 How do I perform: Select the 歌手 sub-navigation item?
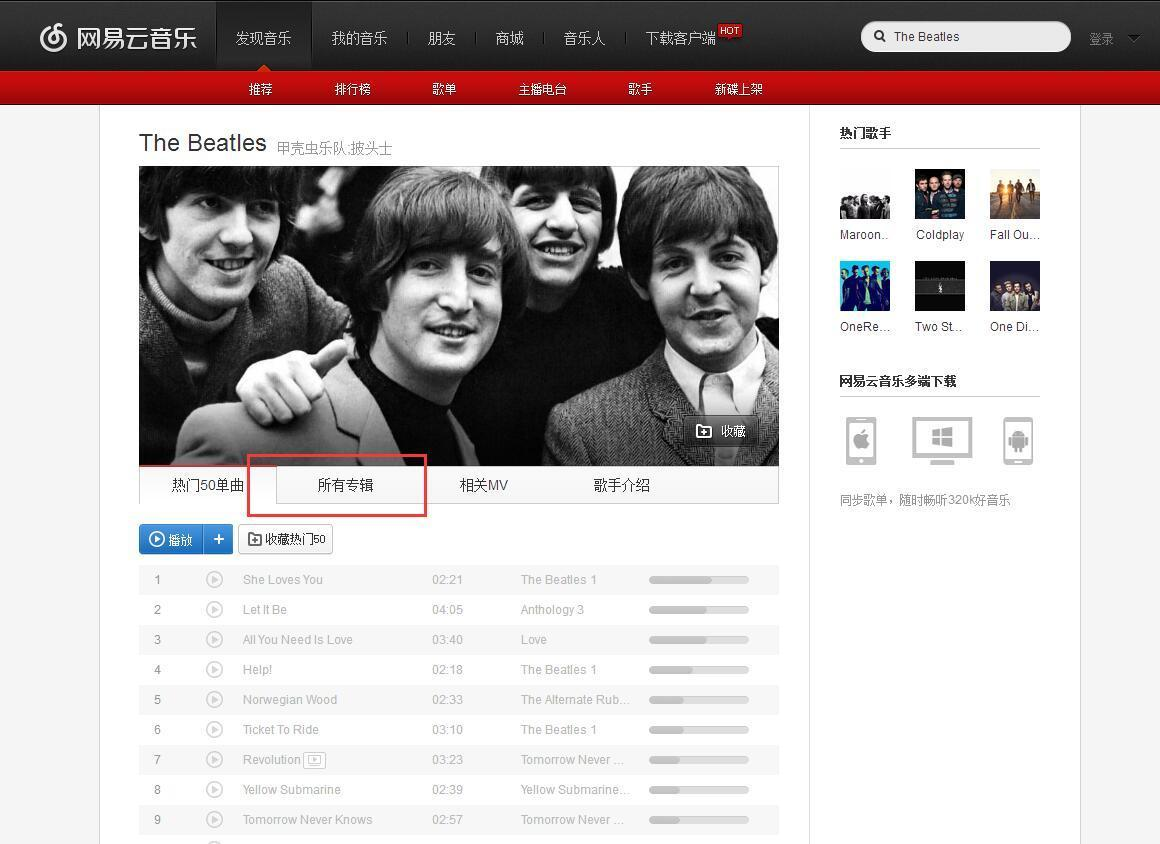pyautogui.click(x=640, y=89)
